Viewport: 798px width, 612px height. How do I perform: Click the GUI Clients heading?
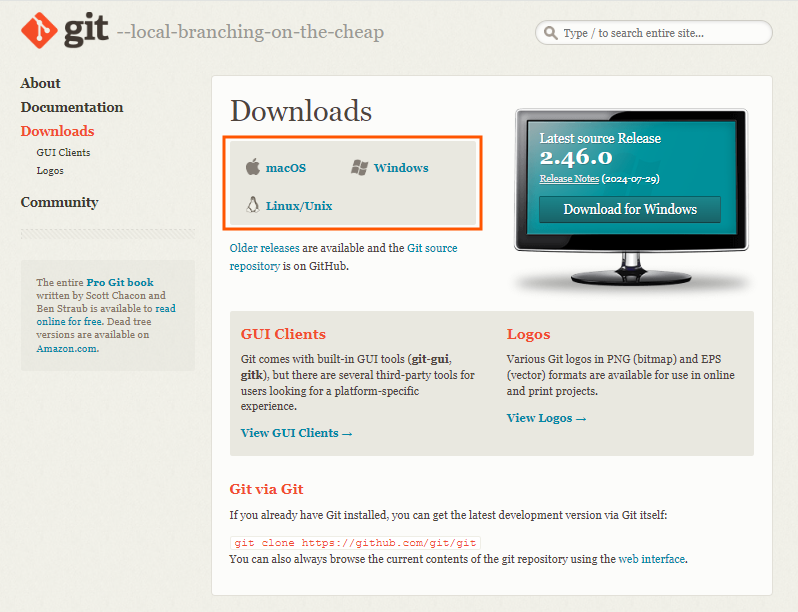coord(283,334)
